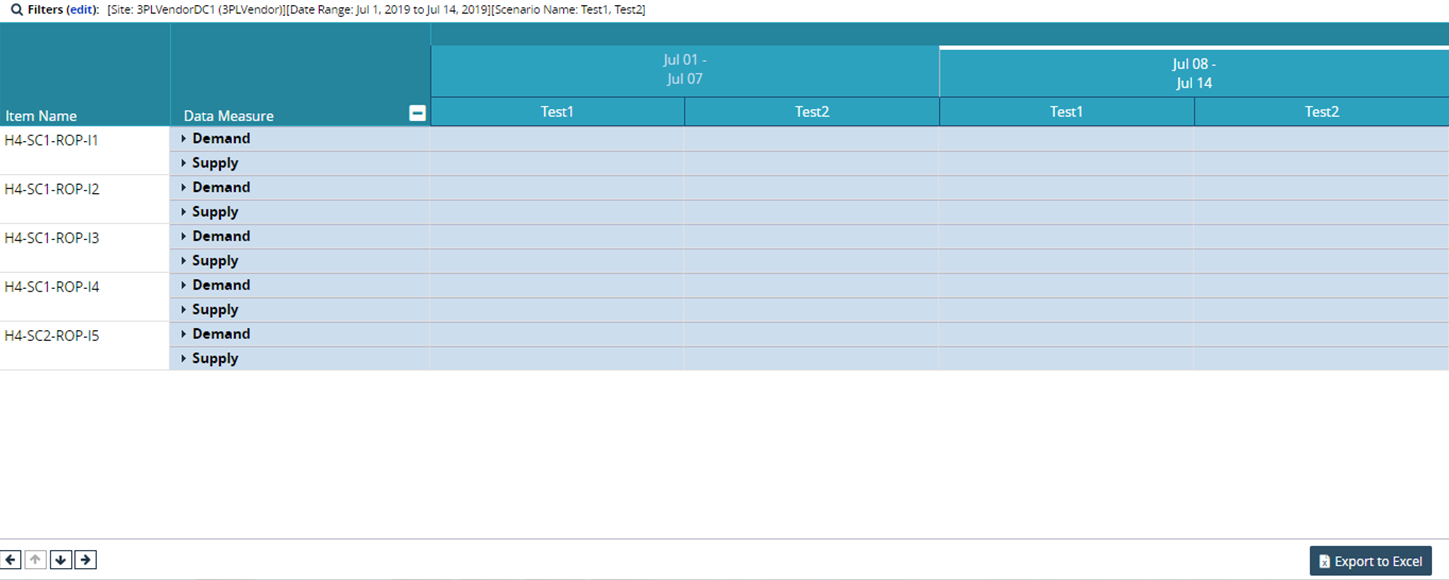The width and height of the screenshot is (1449, 580).
Task: Collapse all rows using the minus icon
Action: click(x=418, y=114)
